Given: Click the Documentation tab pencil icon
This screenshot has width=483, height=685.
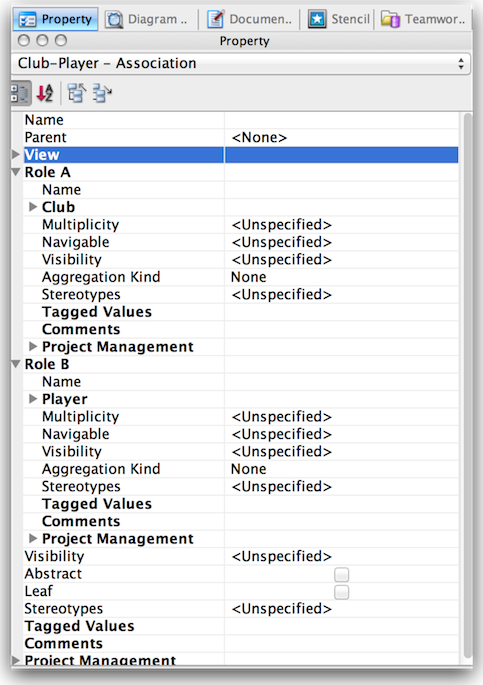Looking at the screenshot, I should tap(215, 20).
